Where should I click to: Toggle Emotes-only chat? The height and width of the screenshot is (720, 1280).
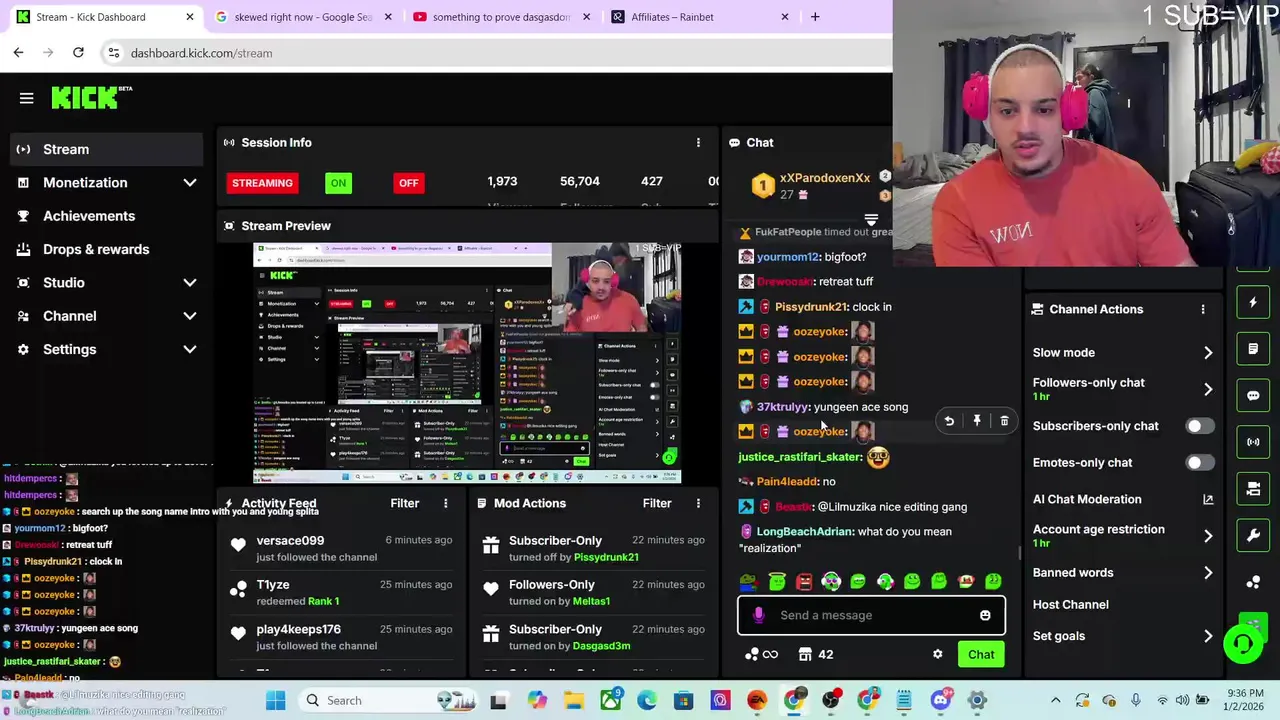tap(1199, 463)
